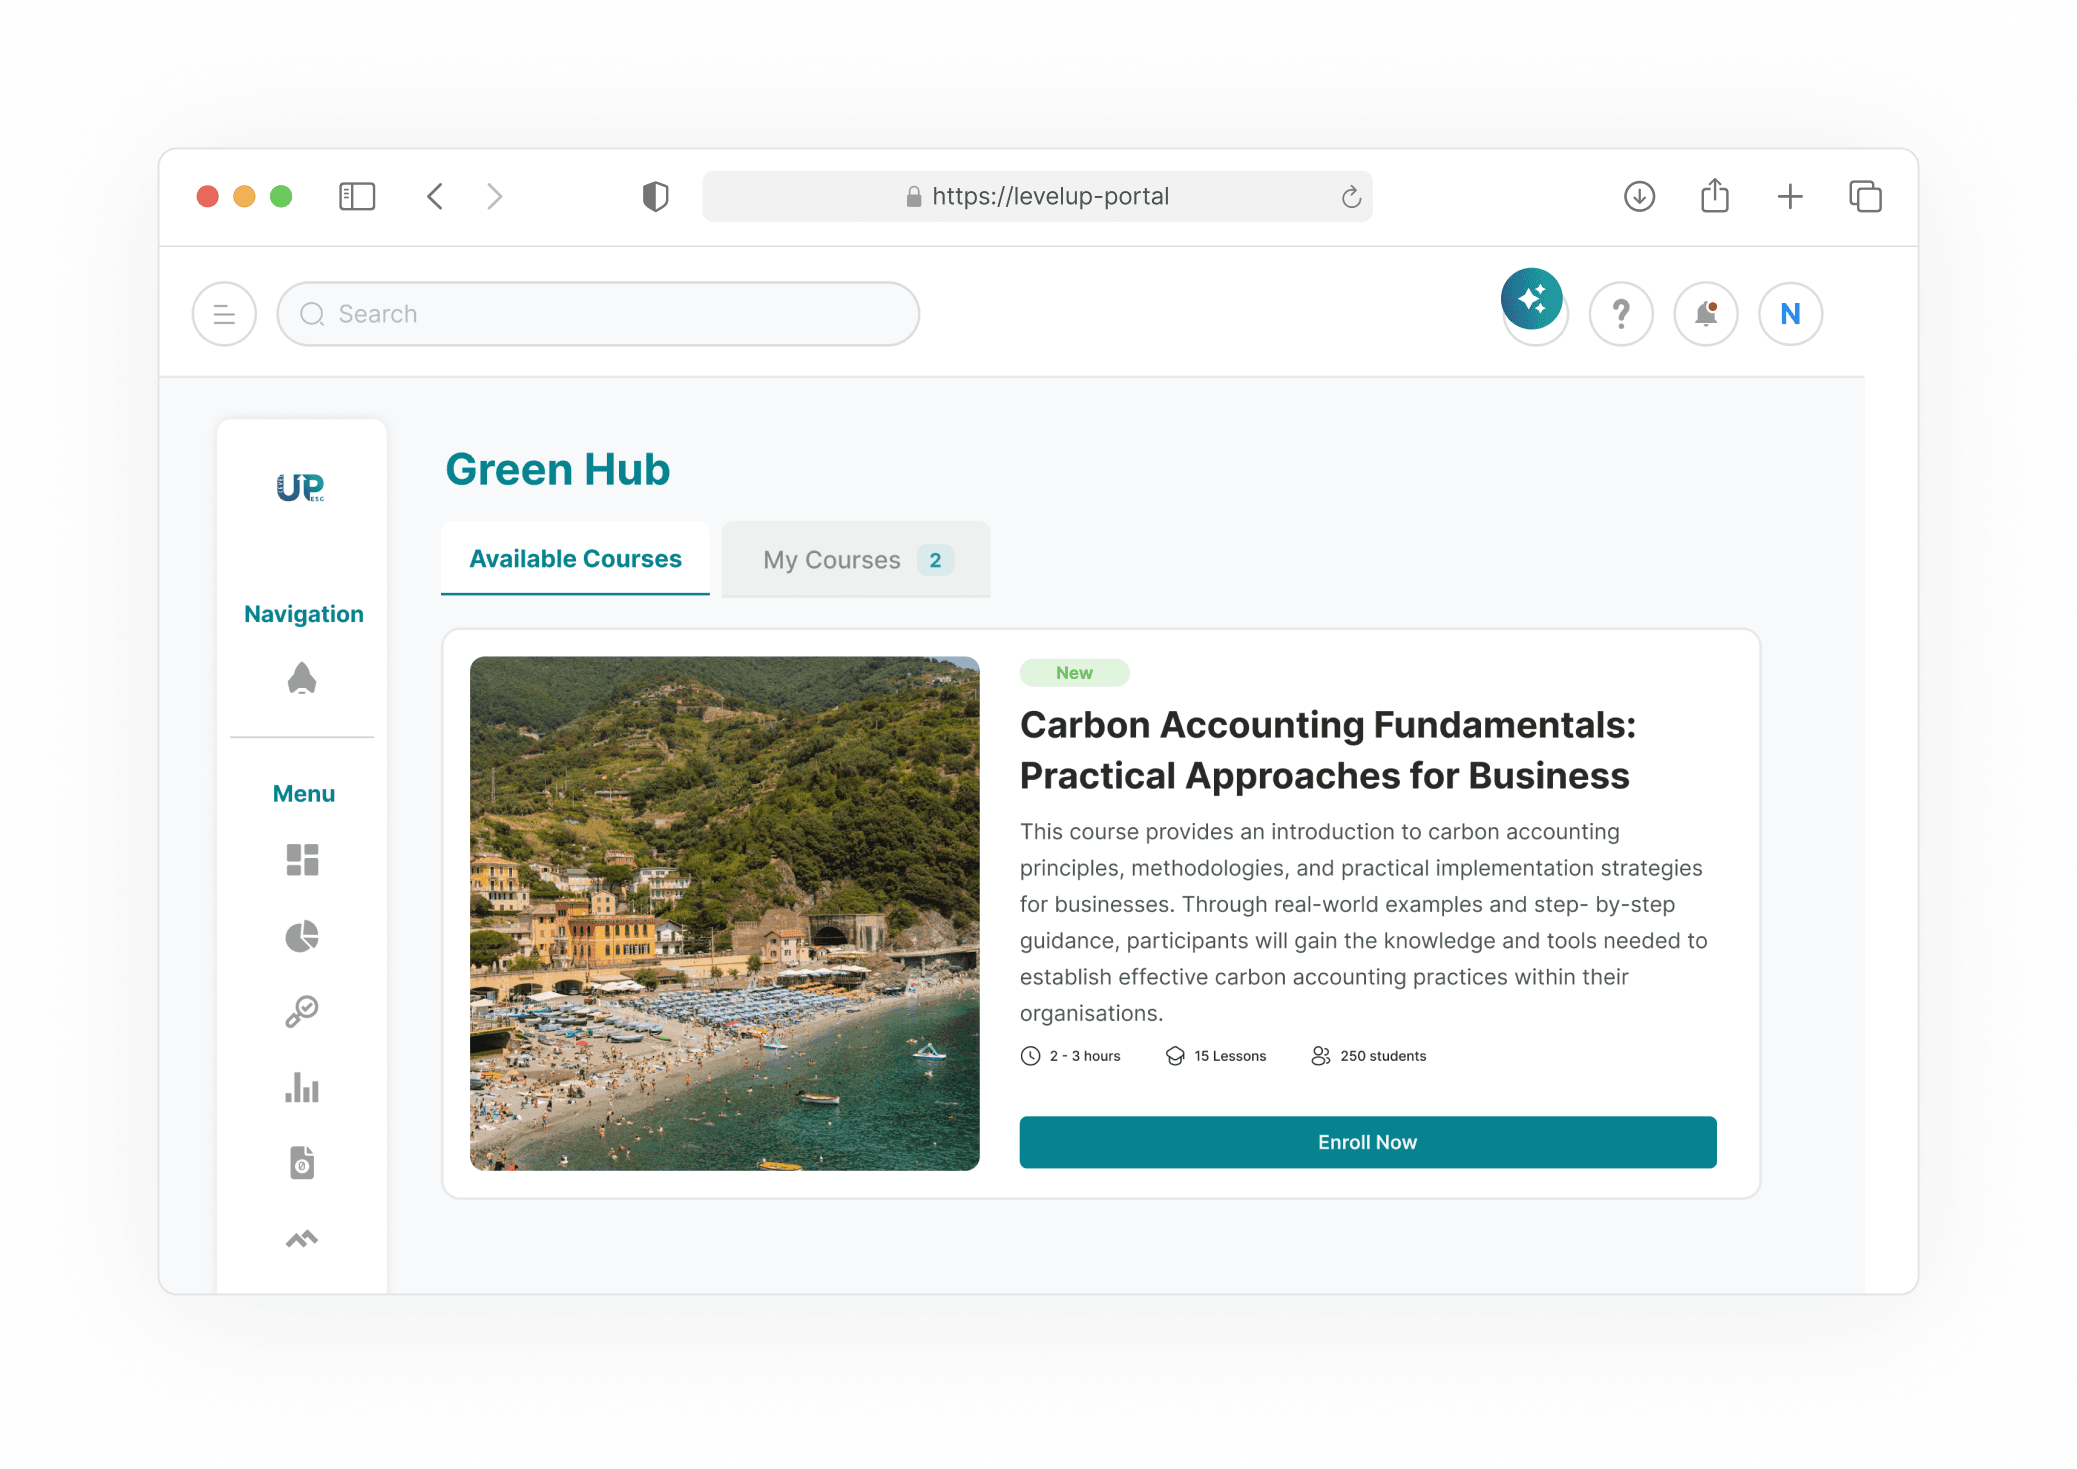
Task: Open the notifications bell icon
Action: coord(1705,314)
